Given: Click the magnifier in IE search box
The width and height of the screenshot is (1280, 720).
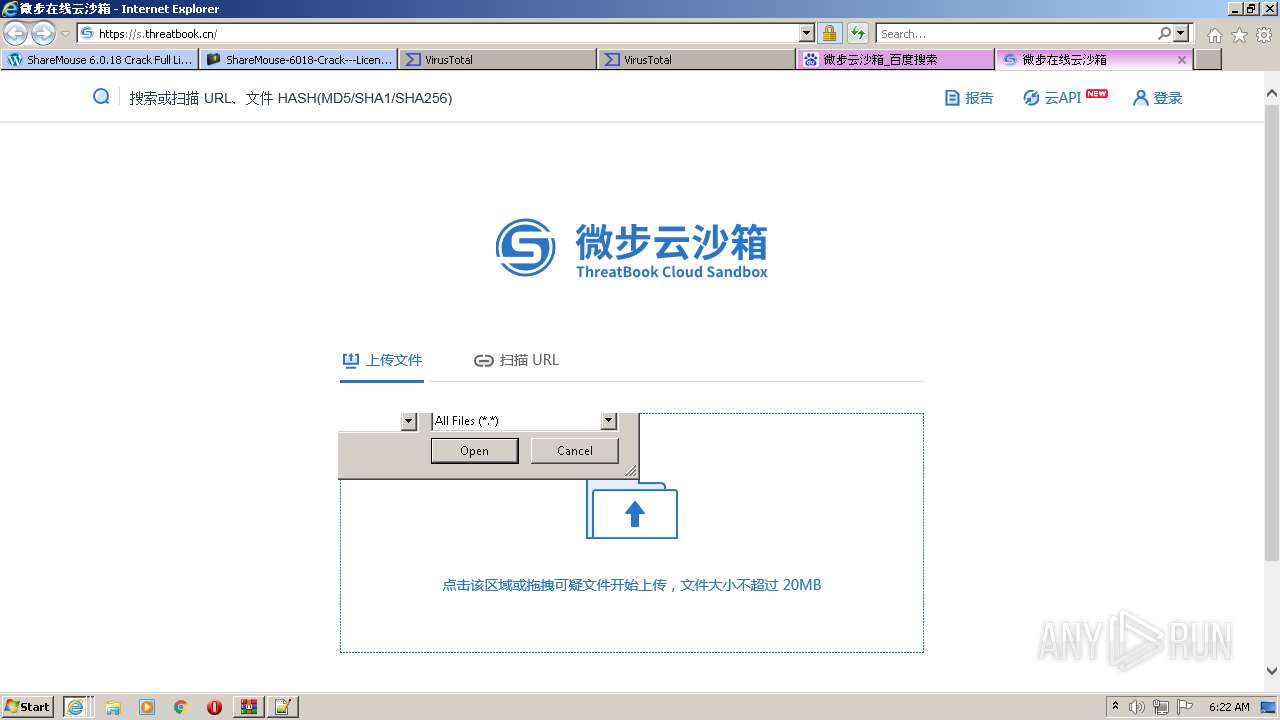Looking at the screenshot, I should pyautogui.click(x=1164, y=33).
